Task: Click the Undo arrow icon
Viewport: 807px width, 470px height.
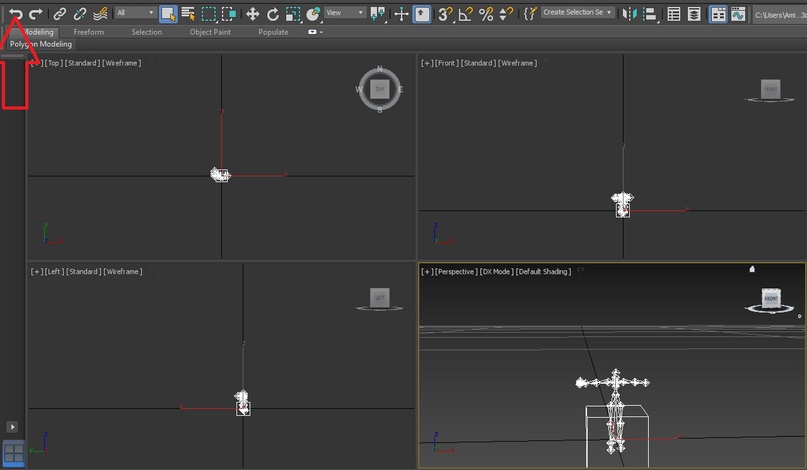Action: tap(15, 13)
